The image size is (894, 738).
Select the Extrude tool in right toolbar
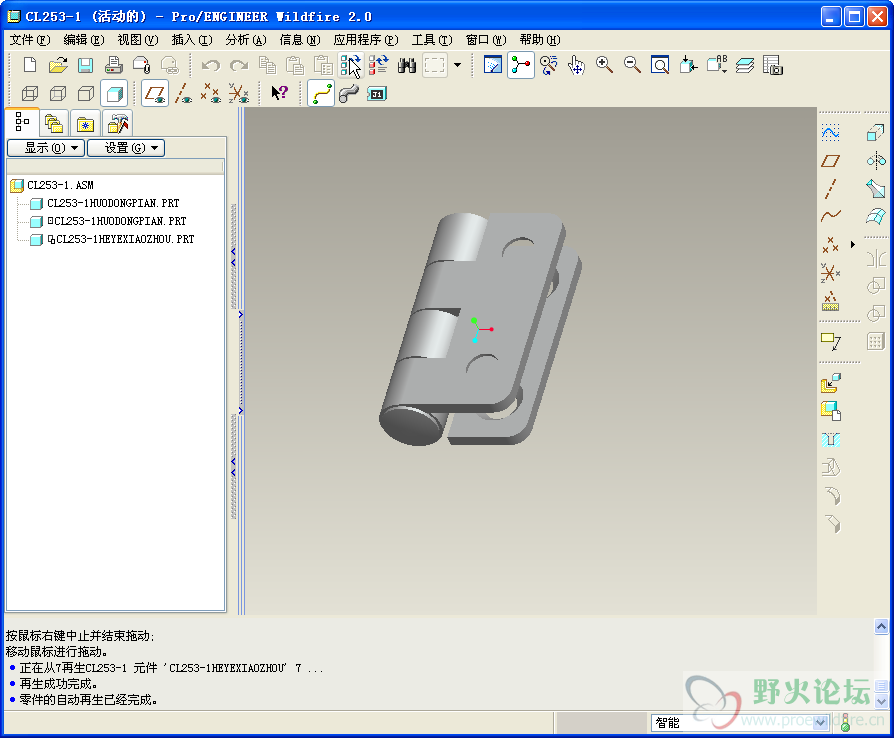click(x=875, y=132)
